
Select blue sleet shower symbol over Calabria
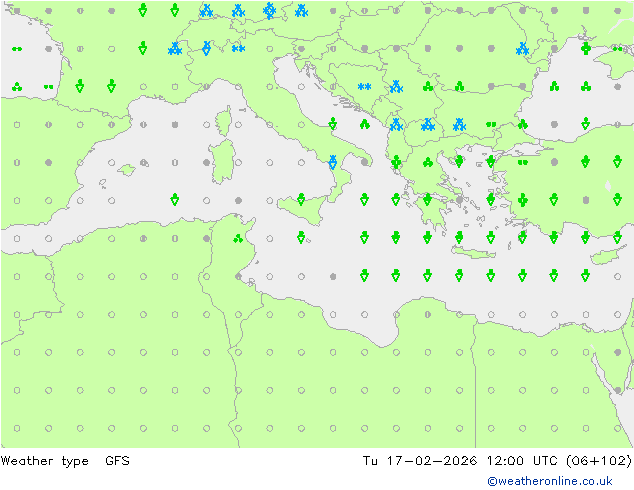click(x=332, y=162)
